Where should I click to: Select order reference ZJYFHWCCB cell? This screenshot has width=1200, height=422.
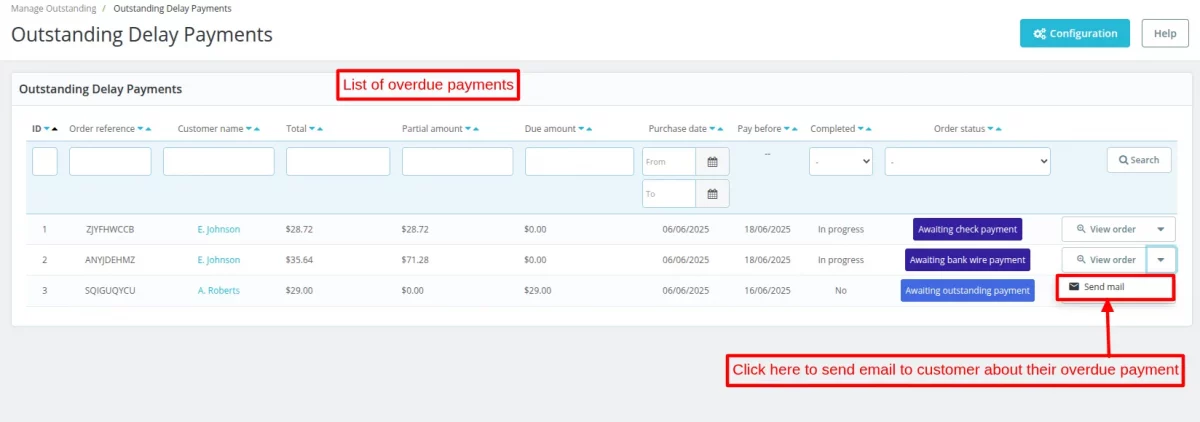[110, 230]
